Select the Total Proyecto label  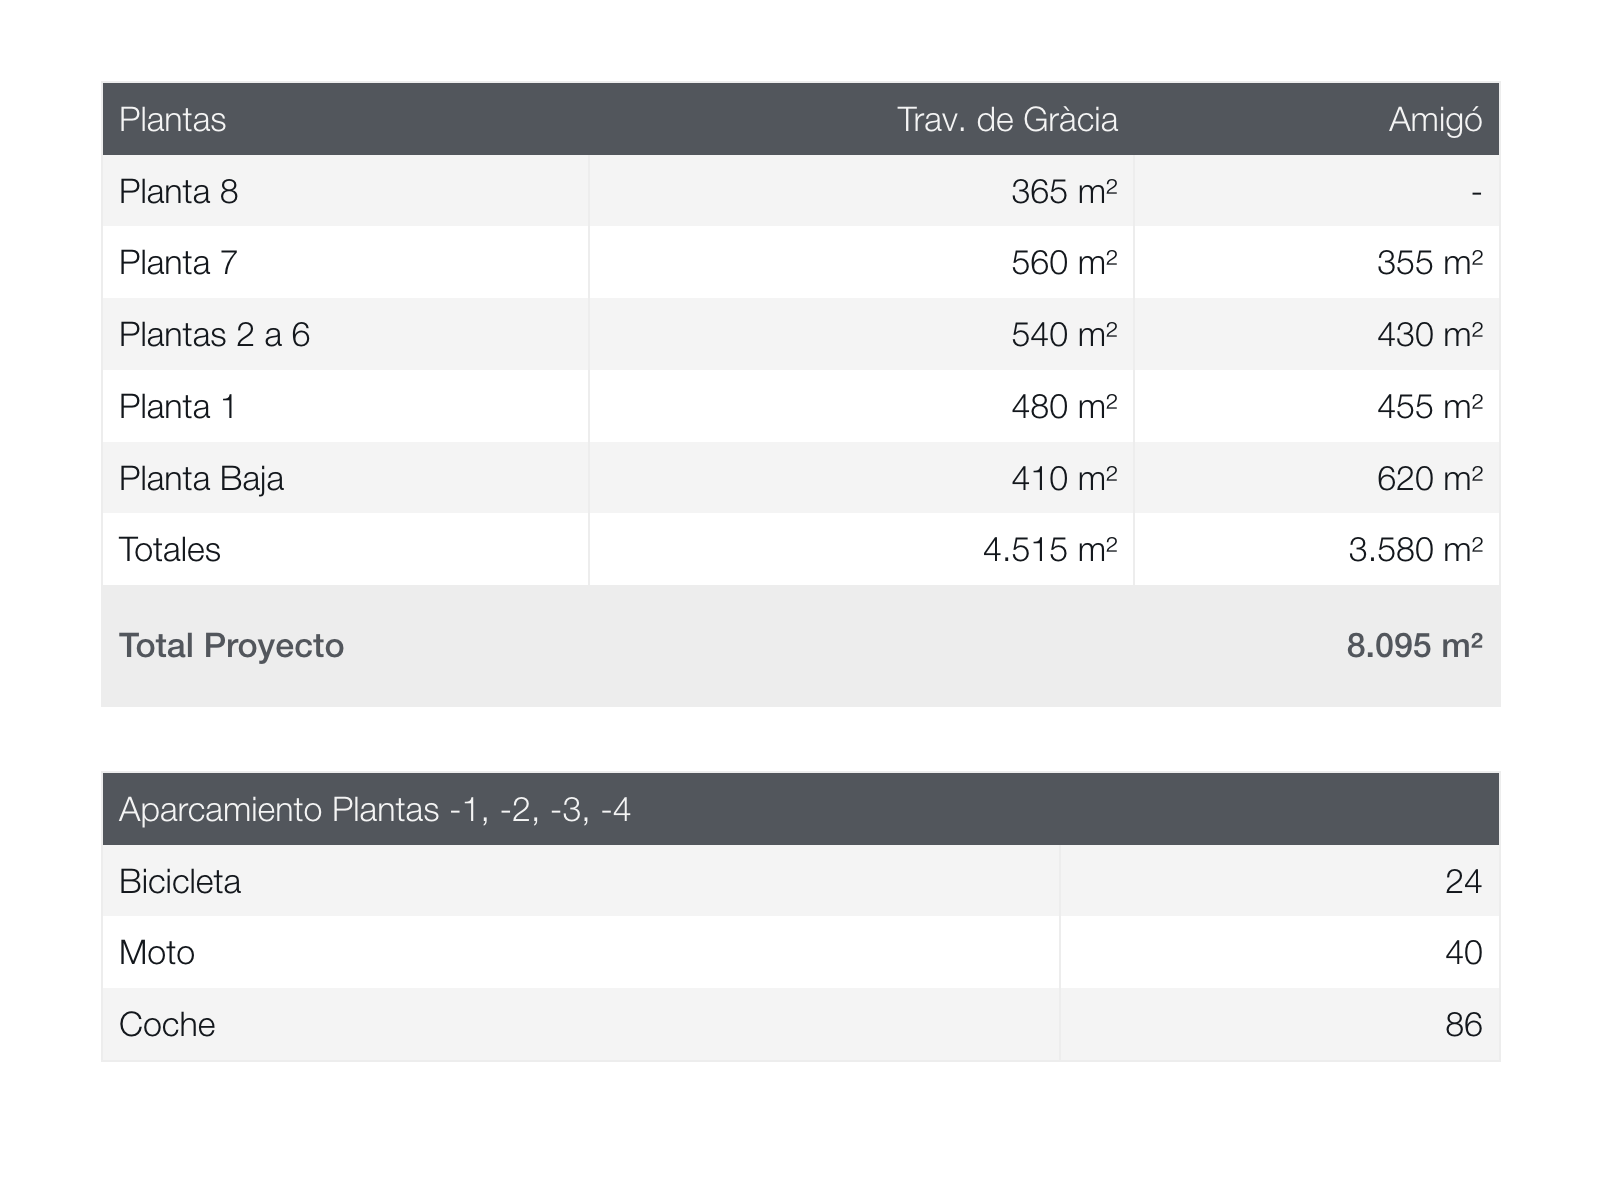tap(231, 646)
